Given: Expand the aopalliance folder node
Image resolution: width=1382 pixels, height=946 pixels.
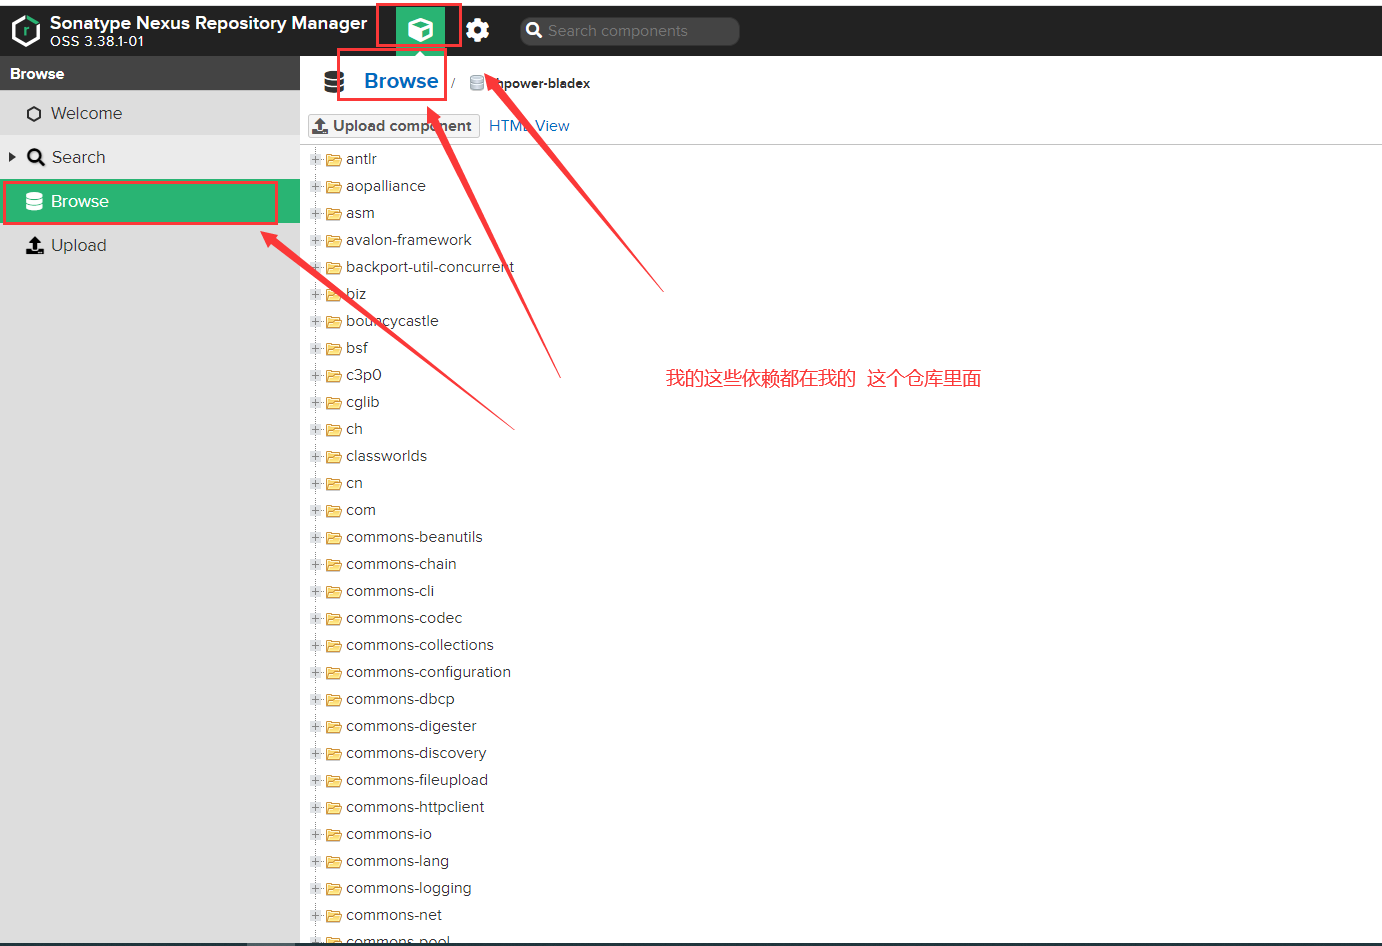Looking at the screenshot, I should click(316, 186).
